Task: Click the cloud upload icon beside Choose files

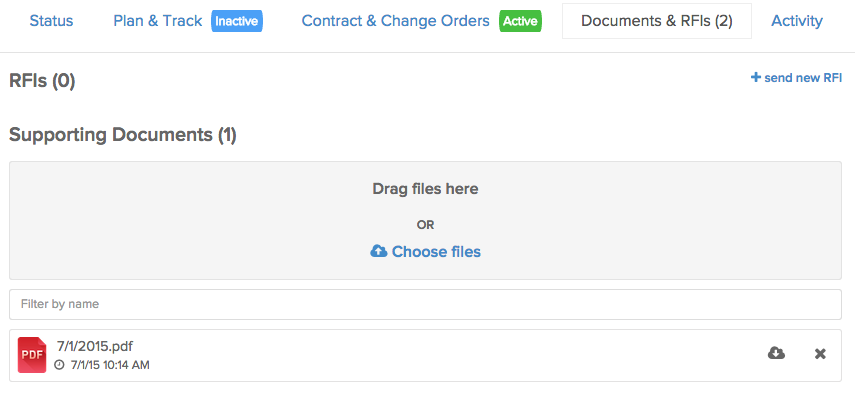Action: [378, 251]
